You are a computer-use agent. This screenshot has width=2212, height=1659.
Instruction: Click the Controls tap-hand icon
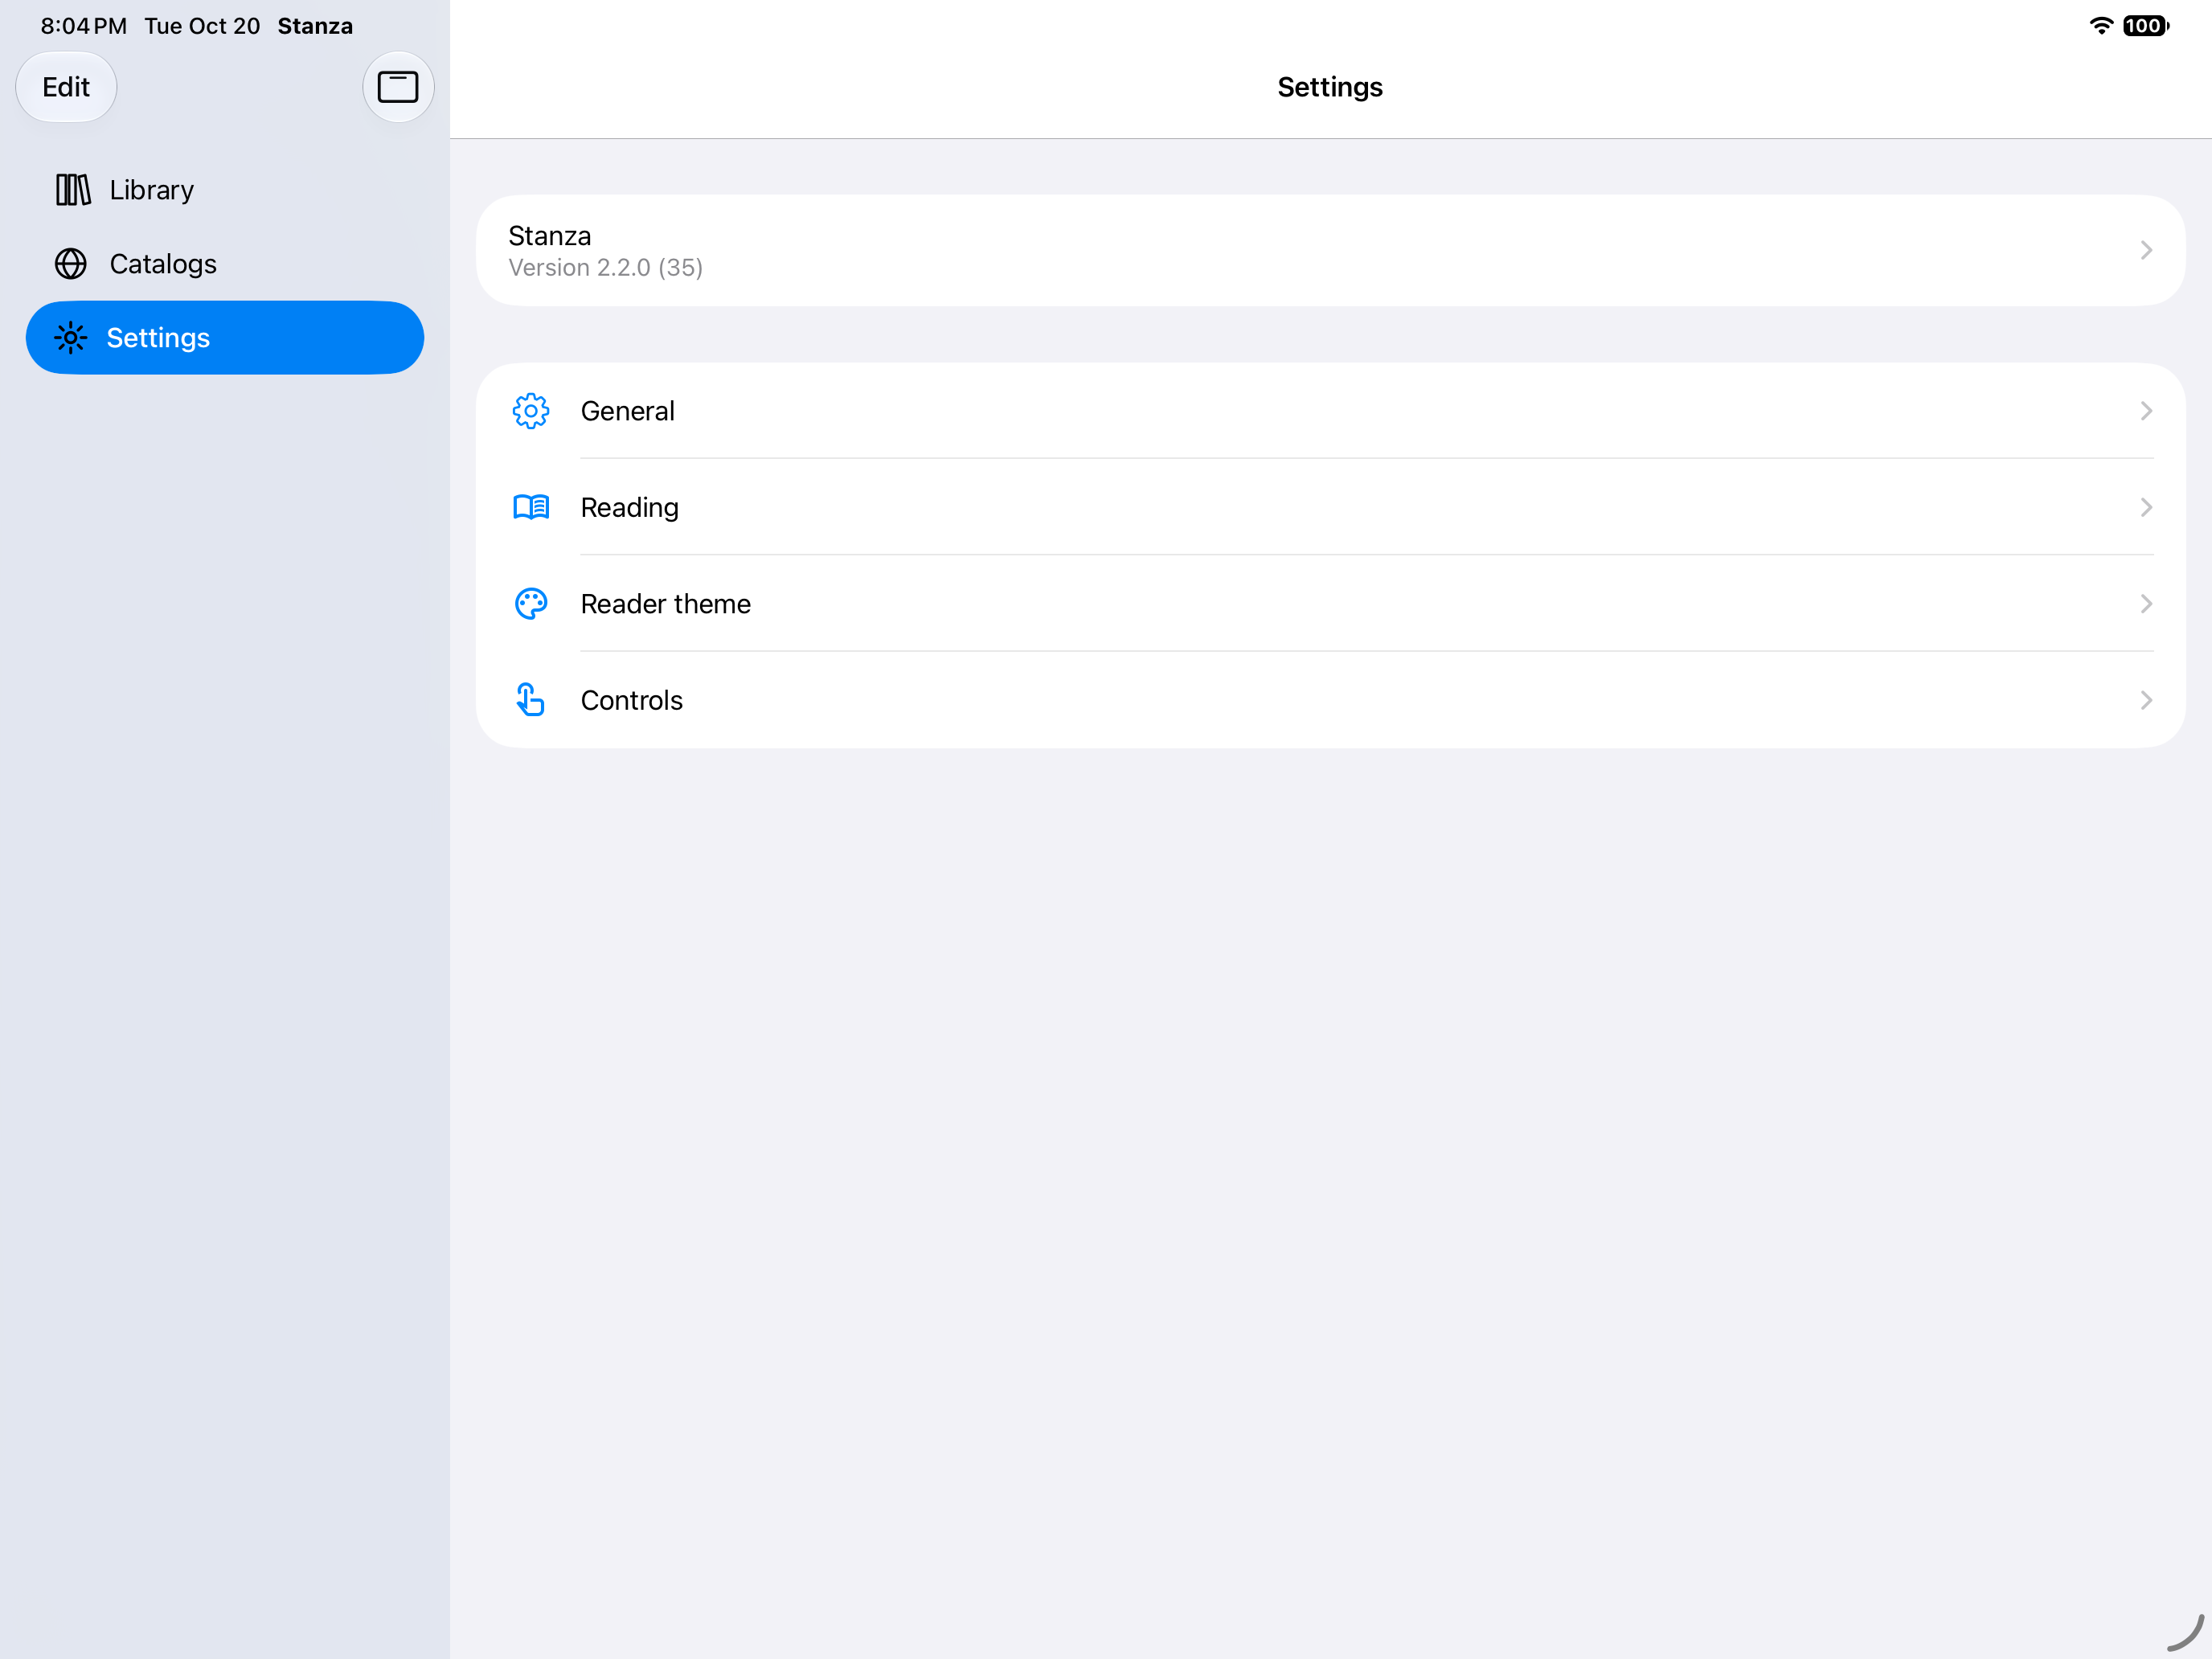pyautogui.click(x=531, y=700)
